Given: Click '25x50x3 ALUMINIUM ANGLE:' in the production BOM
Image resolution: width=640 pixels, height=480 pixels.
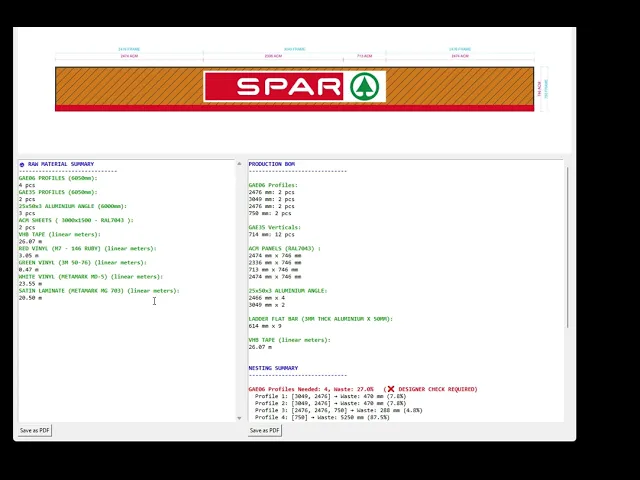Looking at the screenshot, I should 288,291.
